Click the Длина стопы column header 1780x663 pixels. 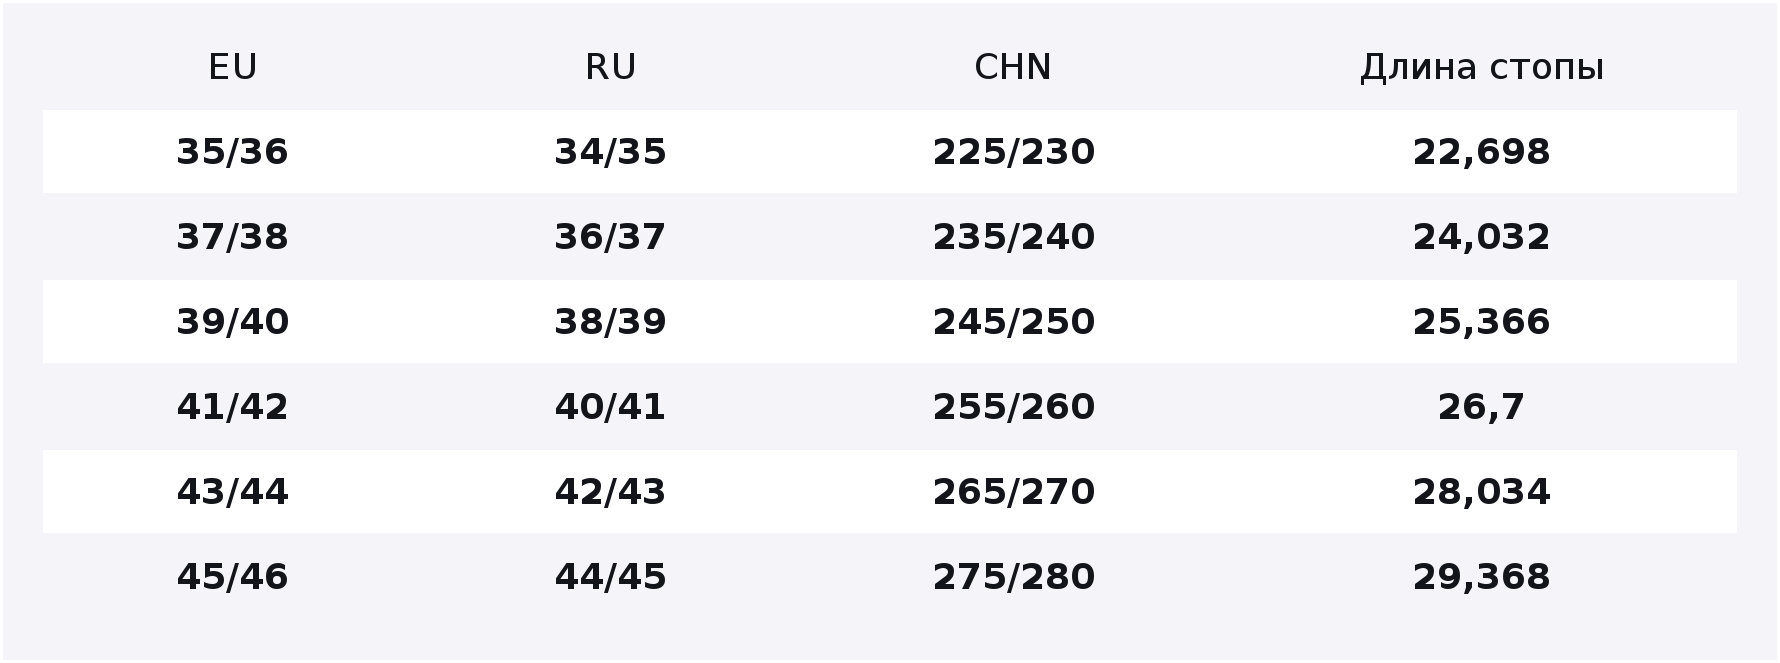pos(1482,67)
